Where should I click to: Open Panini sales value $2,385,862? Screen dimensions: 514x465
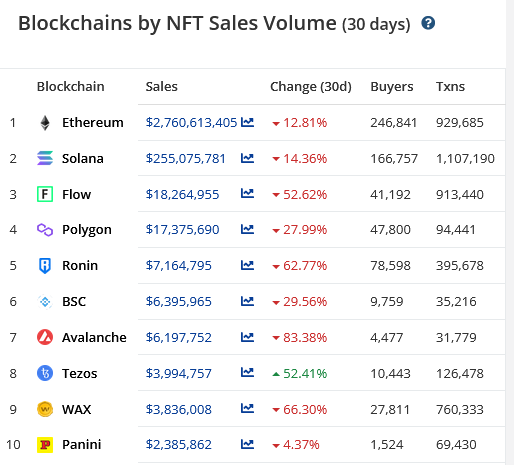pyautogui.click(x=178, y=445)
